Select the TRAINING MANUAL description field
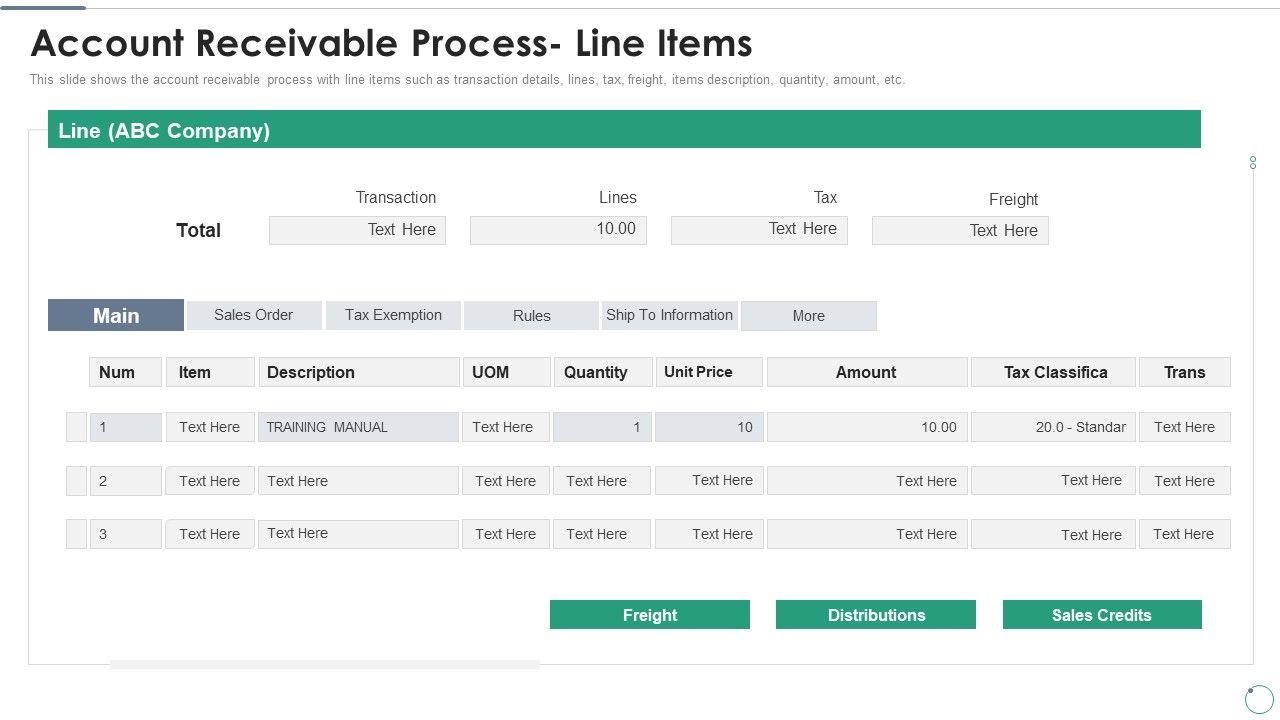1280x720 pixels. coord(358,427)
